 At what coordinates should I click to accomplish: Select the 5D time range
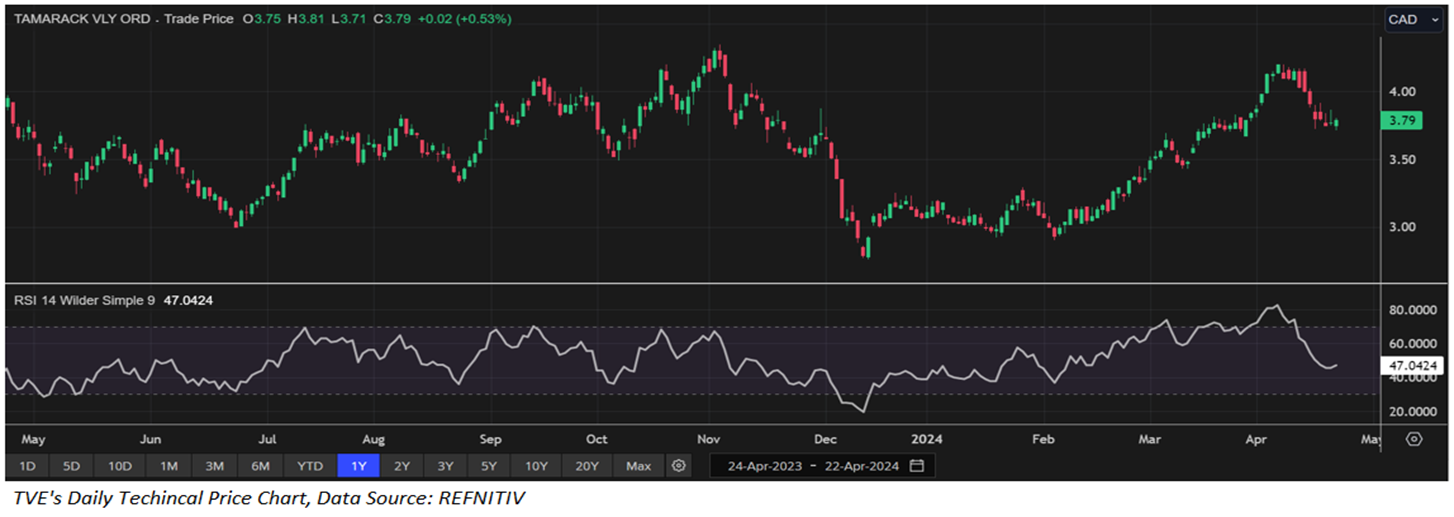(72, 466)
